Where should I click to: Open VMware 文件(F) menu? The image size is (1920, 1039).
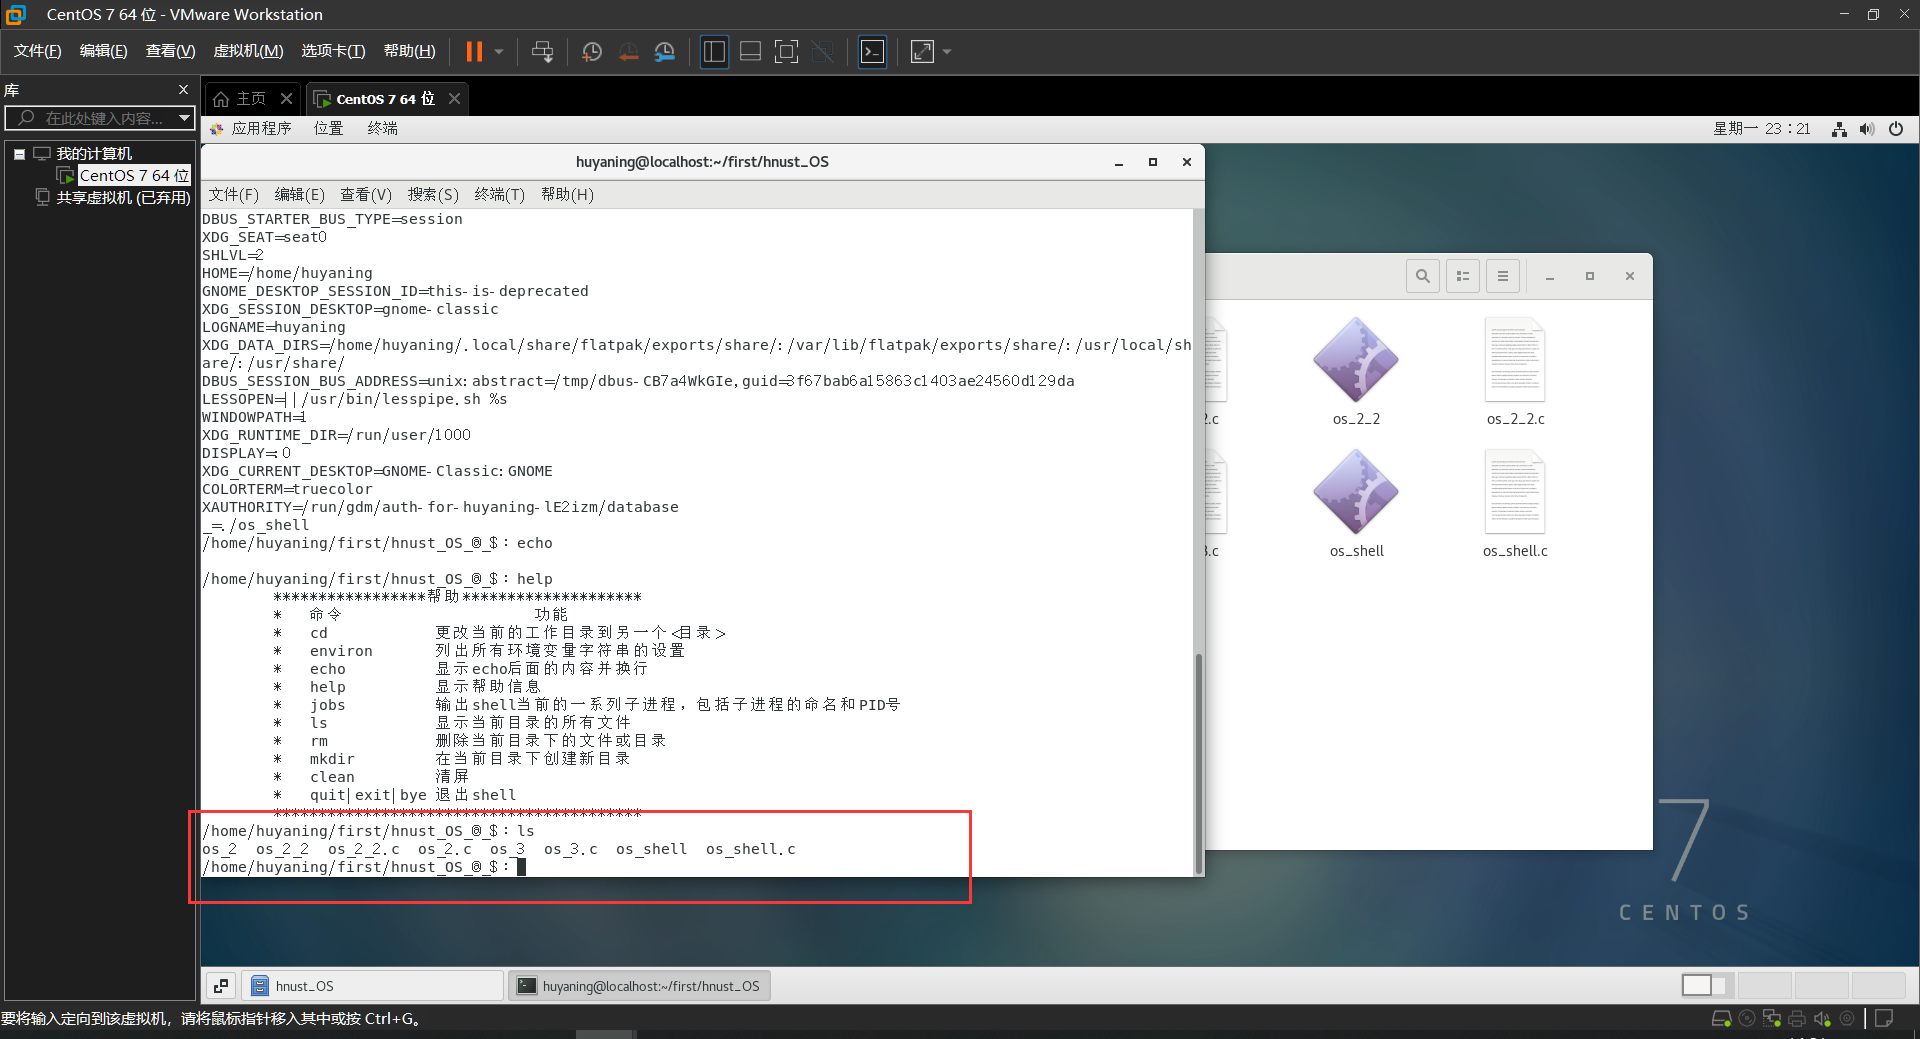(37, 51)
